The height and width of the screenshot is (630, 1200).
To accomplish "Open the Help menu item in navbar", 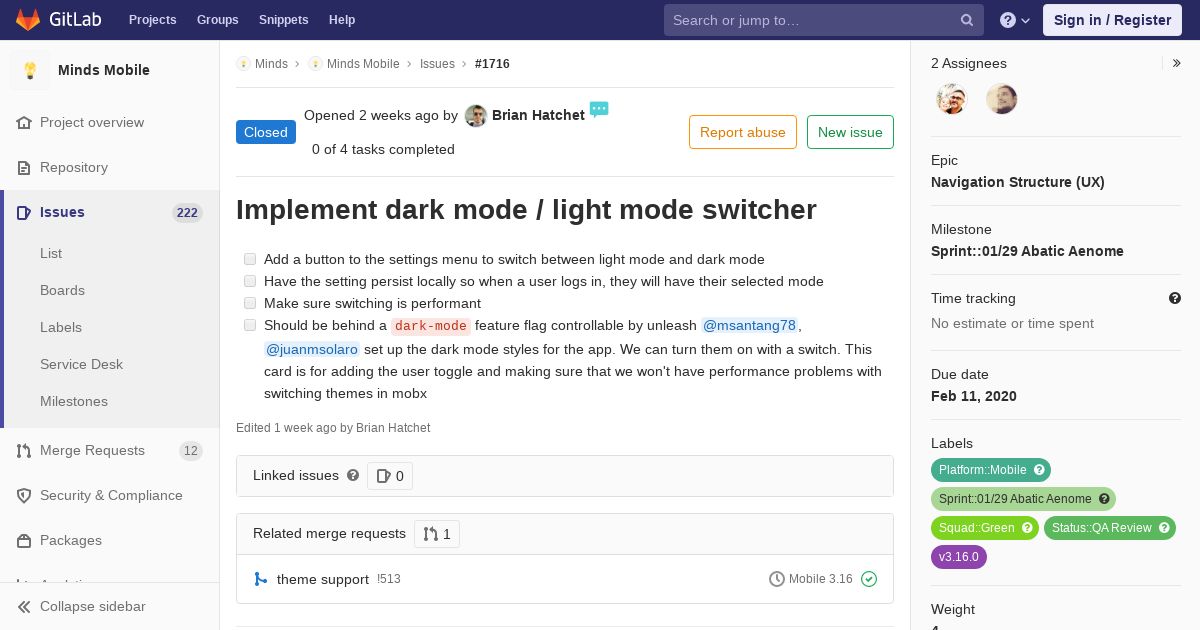I will (342, 20).
